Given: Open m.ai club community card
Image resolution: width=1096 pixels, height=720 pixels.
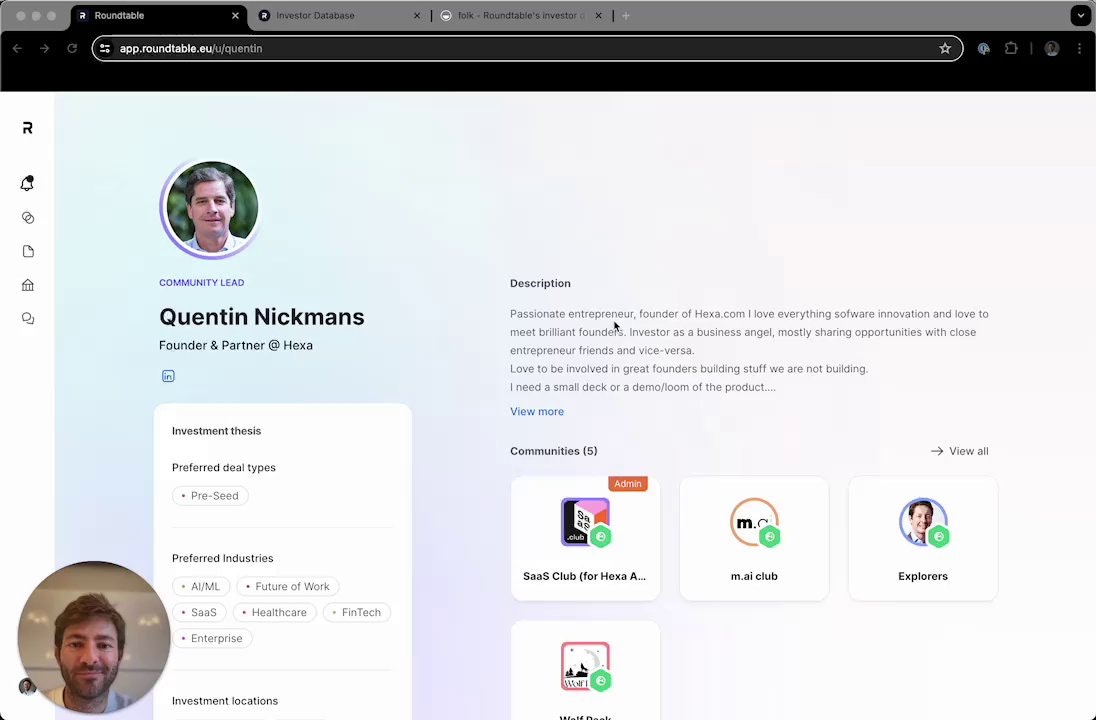Looking at the screenshot, I should point(754,538).
